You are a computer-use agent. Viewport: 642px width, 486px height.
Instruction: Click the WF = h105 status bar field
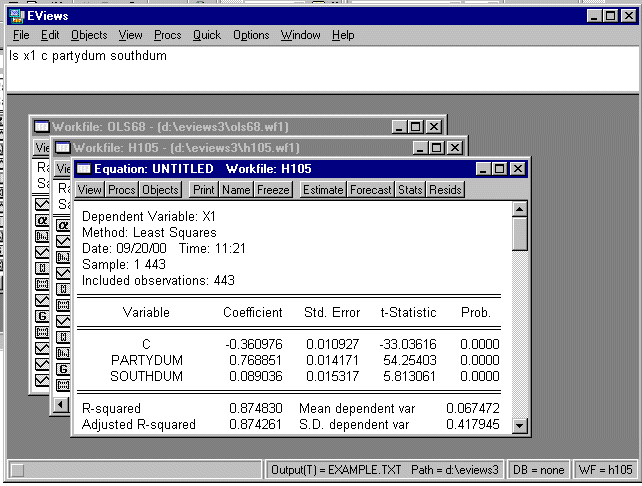click(x=606, y=469)
